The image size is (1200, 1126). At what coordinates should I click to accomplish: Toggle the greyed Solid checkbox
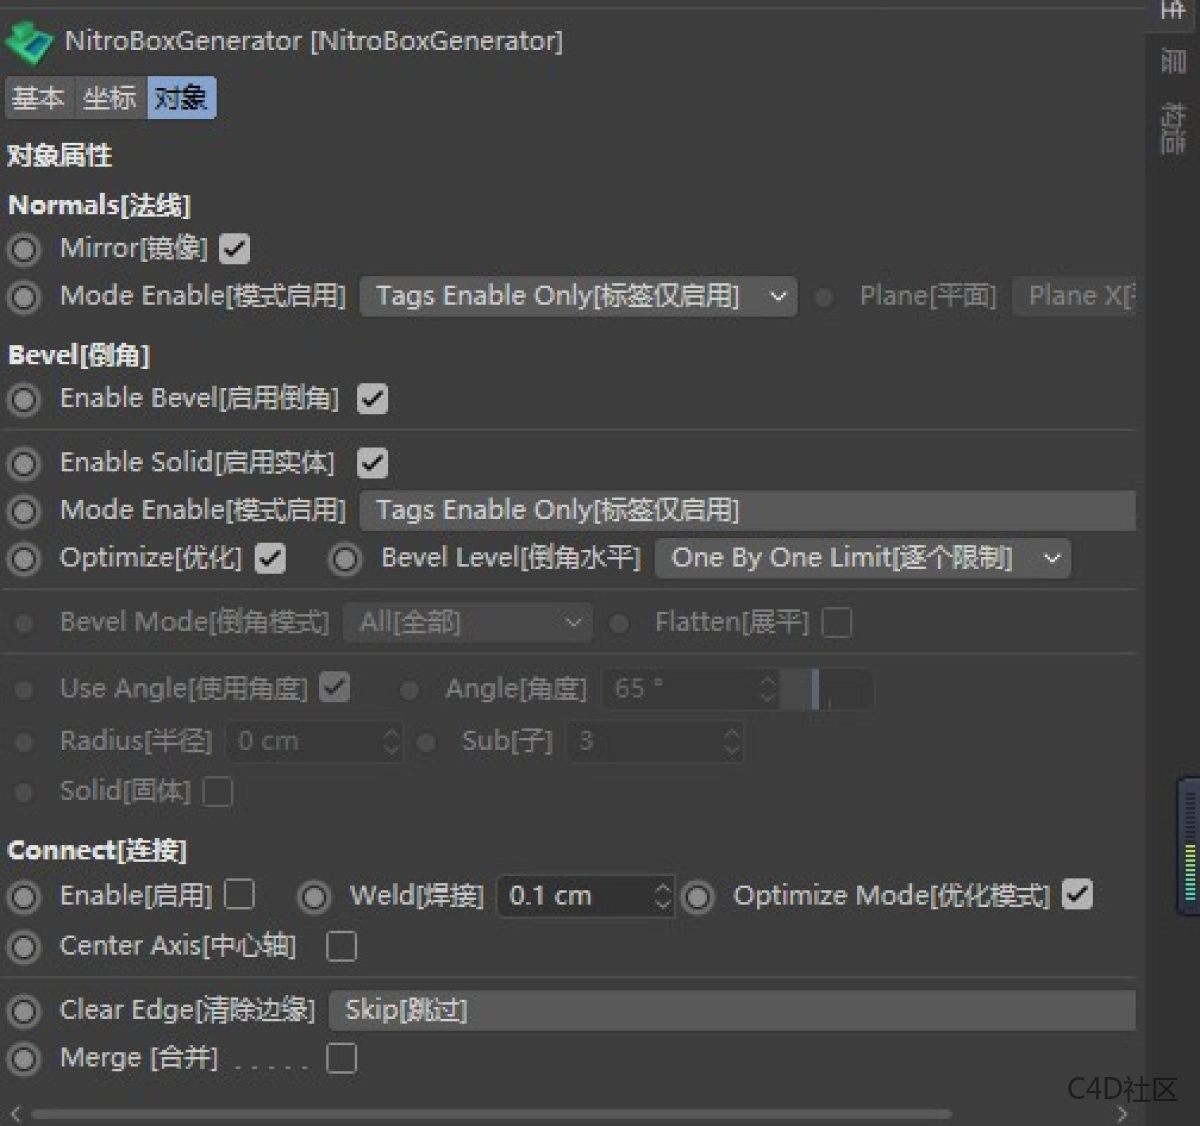(x=218, y=792)
